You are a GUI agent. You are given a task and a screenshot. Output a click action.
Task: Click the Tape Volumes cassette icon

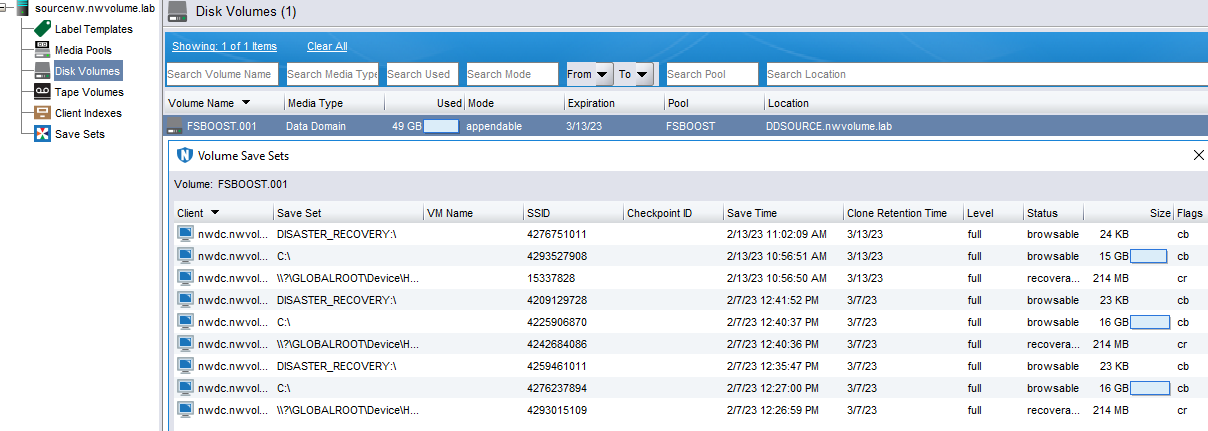point(42,92)
